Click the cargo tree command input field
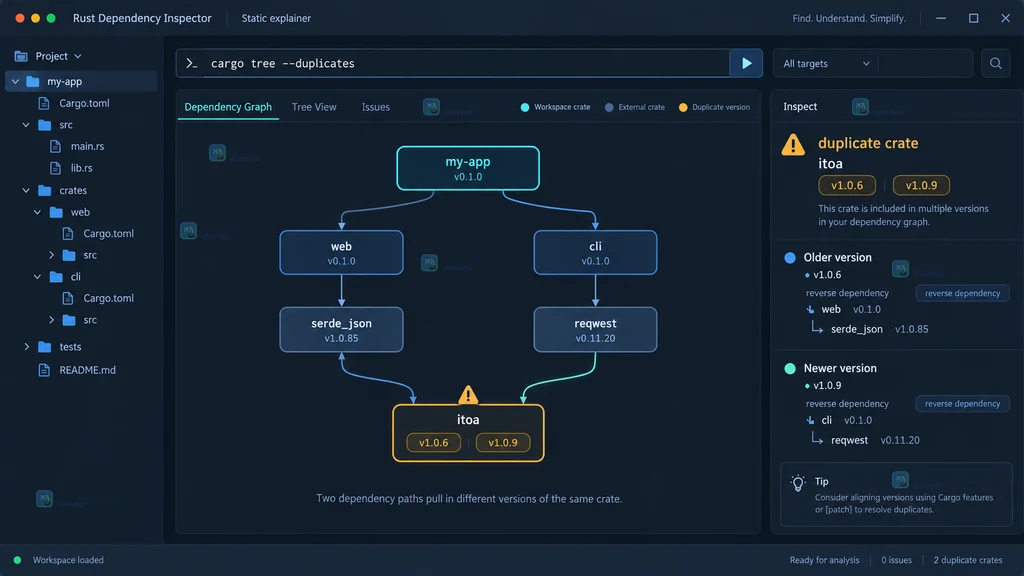 point(467,63)
